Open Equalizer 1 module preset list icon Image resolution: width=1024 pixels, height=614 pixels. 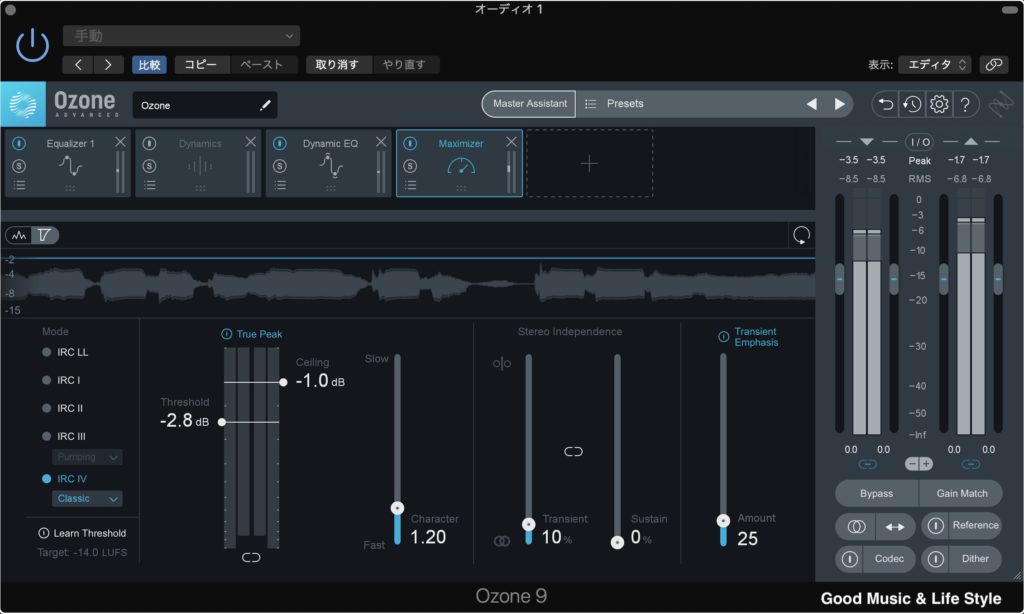pos(20,186)
